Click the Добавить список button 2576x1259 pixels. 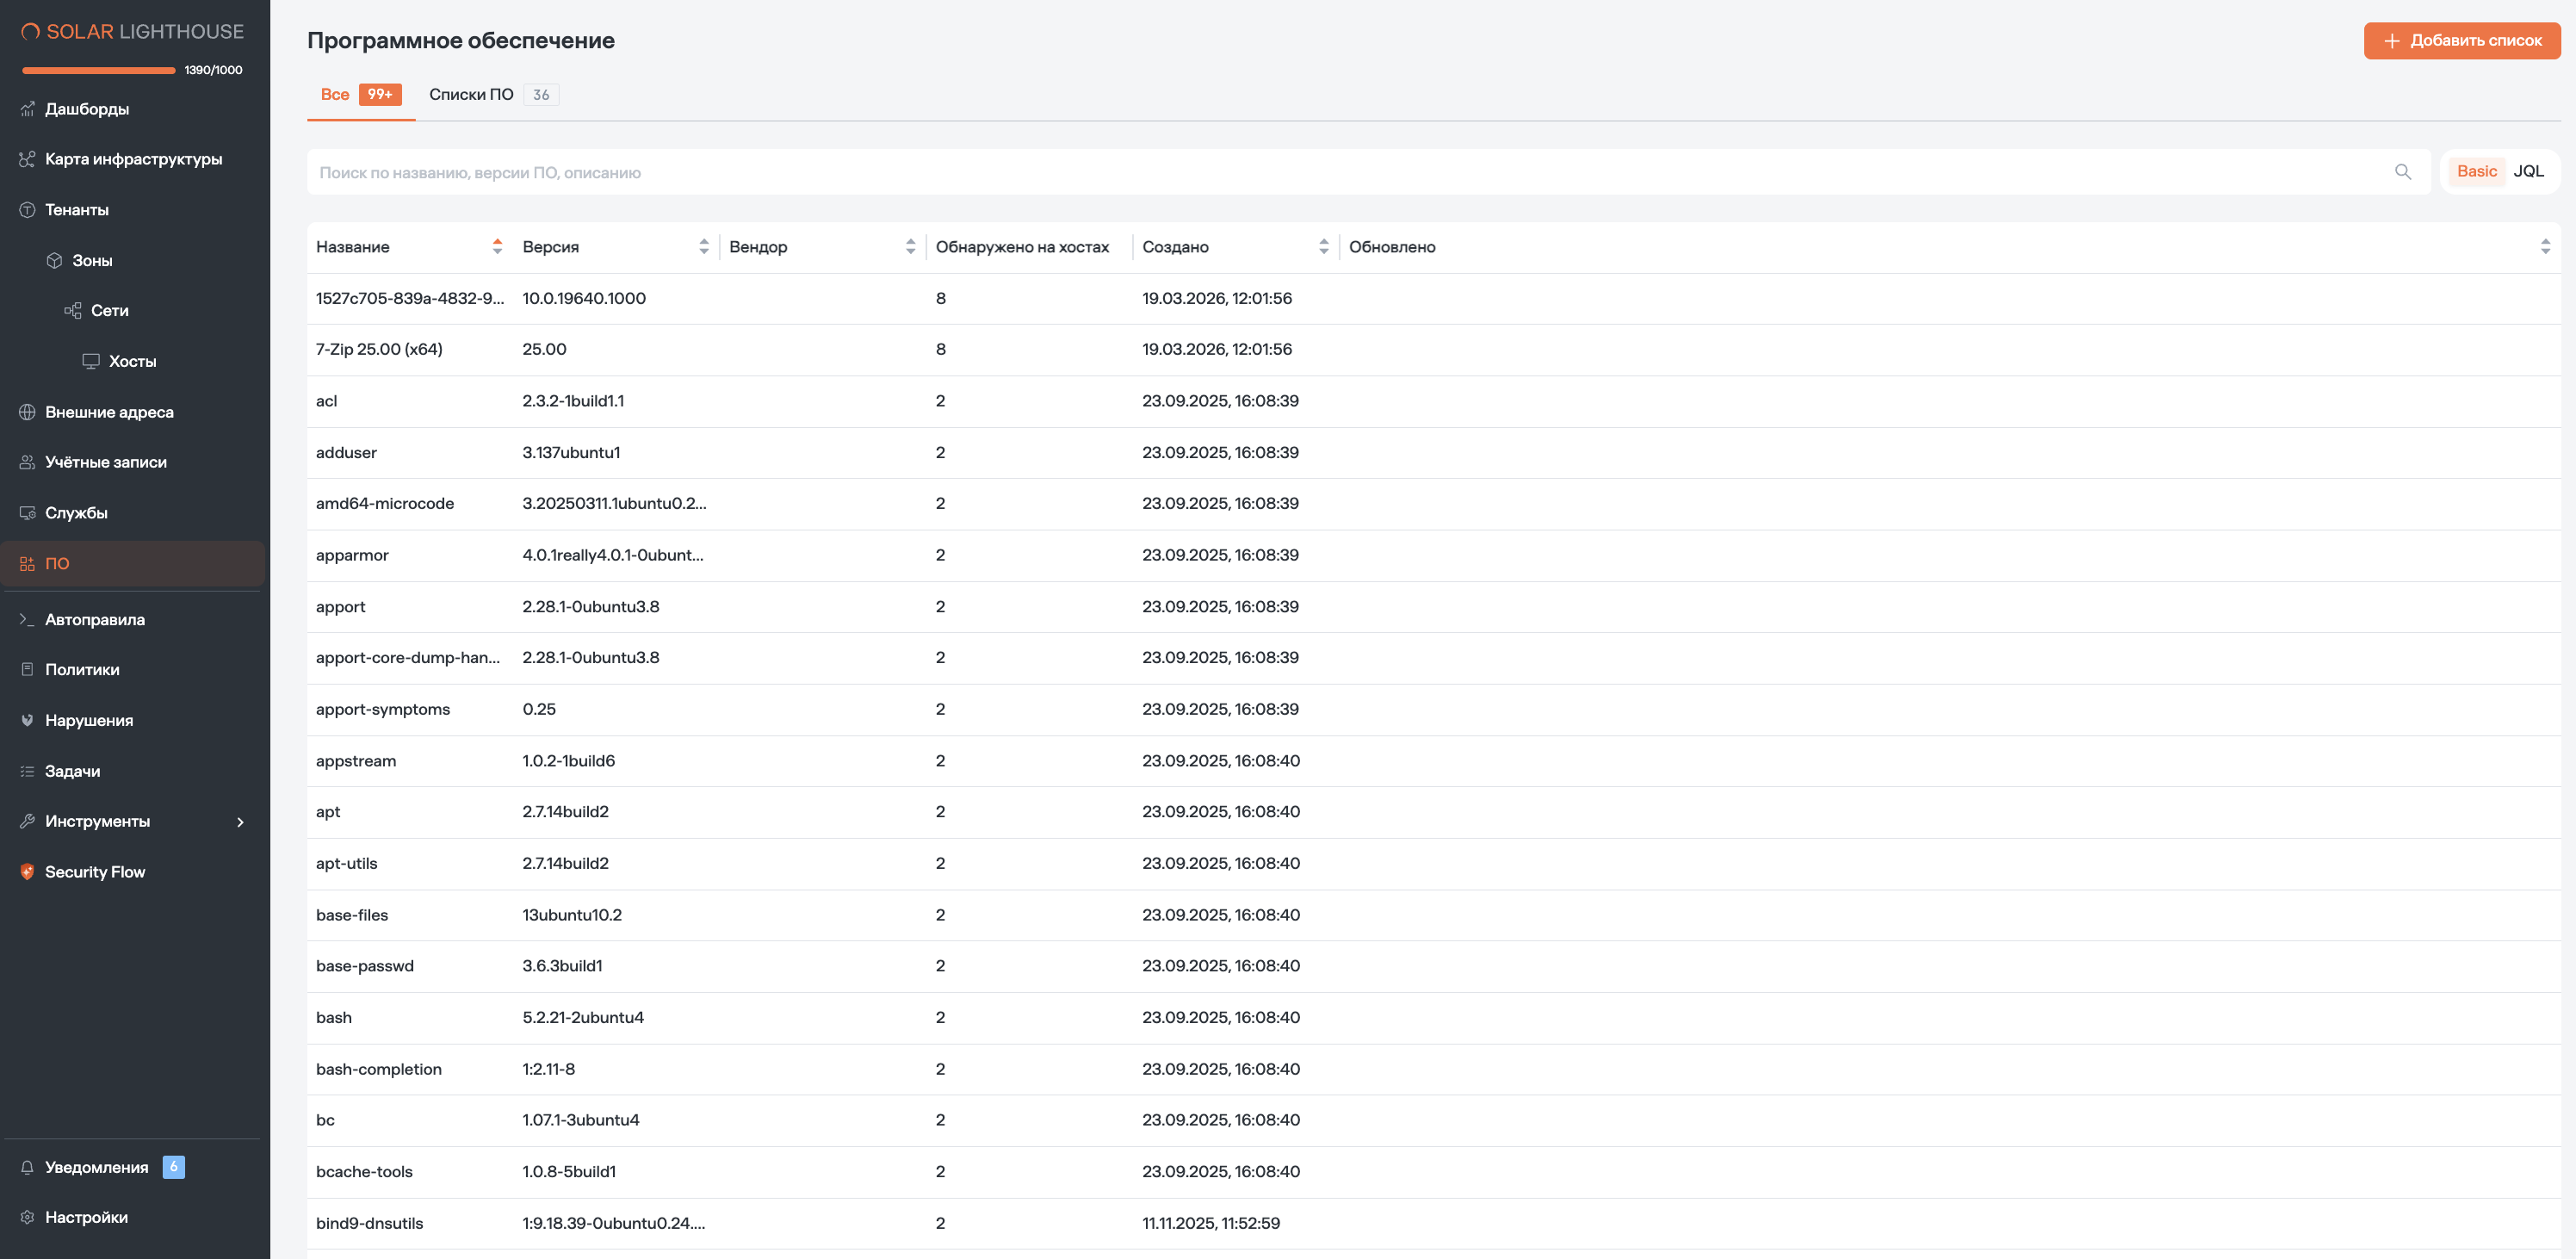(x=2462, y=41)
